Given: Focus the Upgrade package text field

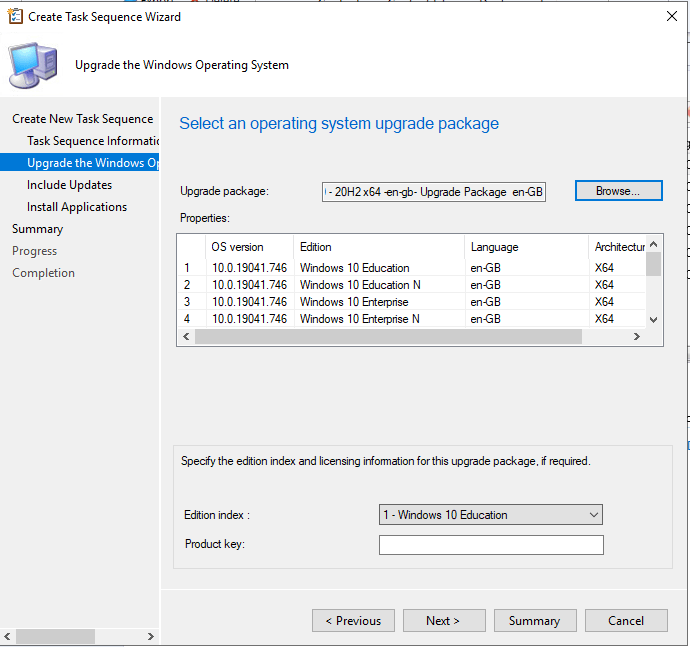Looking at the screenshot, I should coord(434,191).
